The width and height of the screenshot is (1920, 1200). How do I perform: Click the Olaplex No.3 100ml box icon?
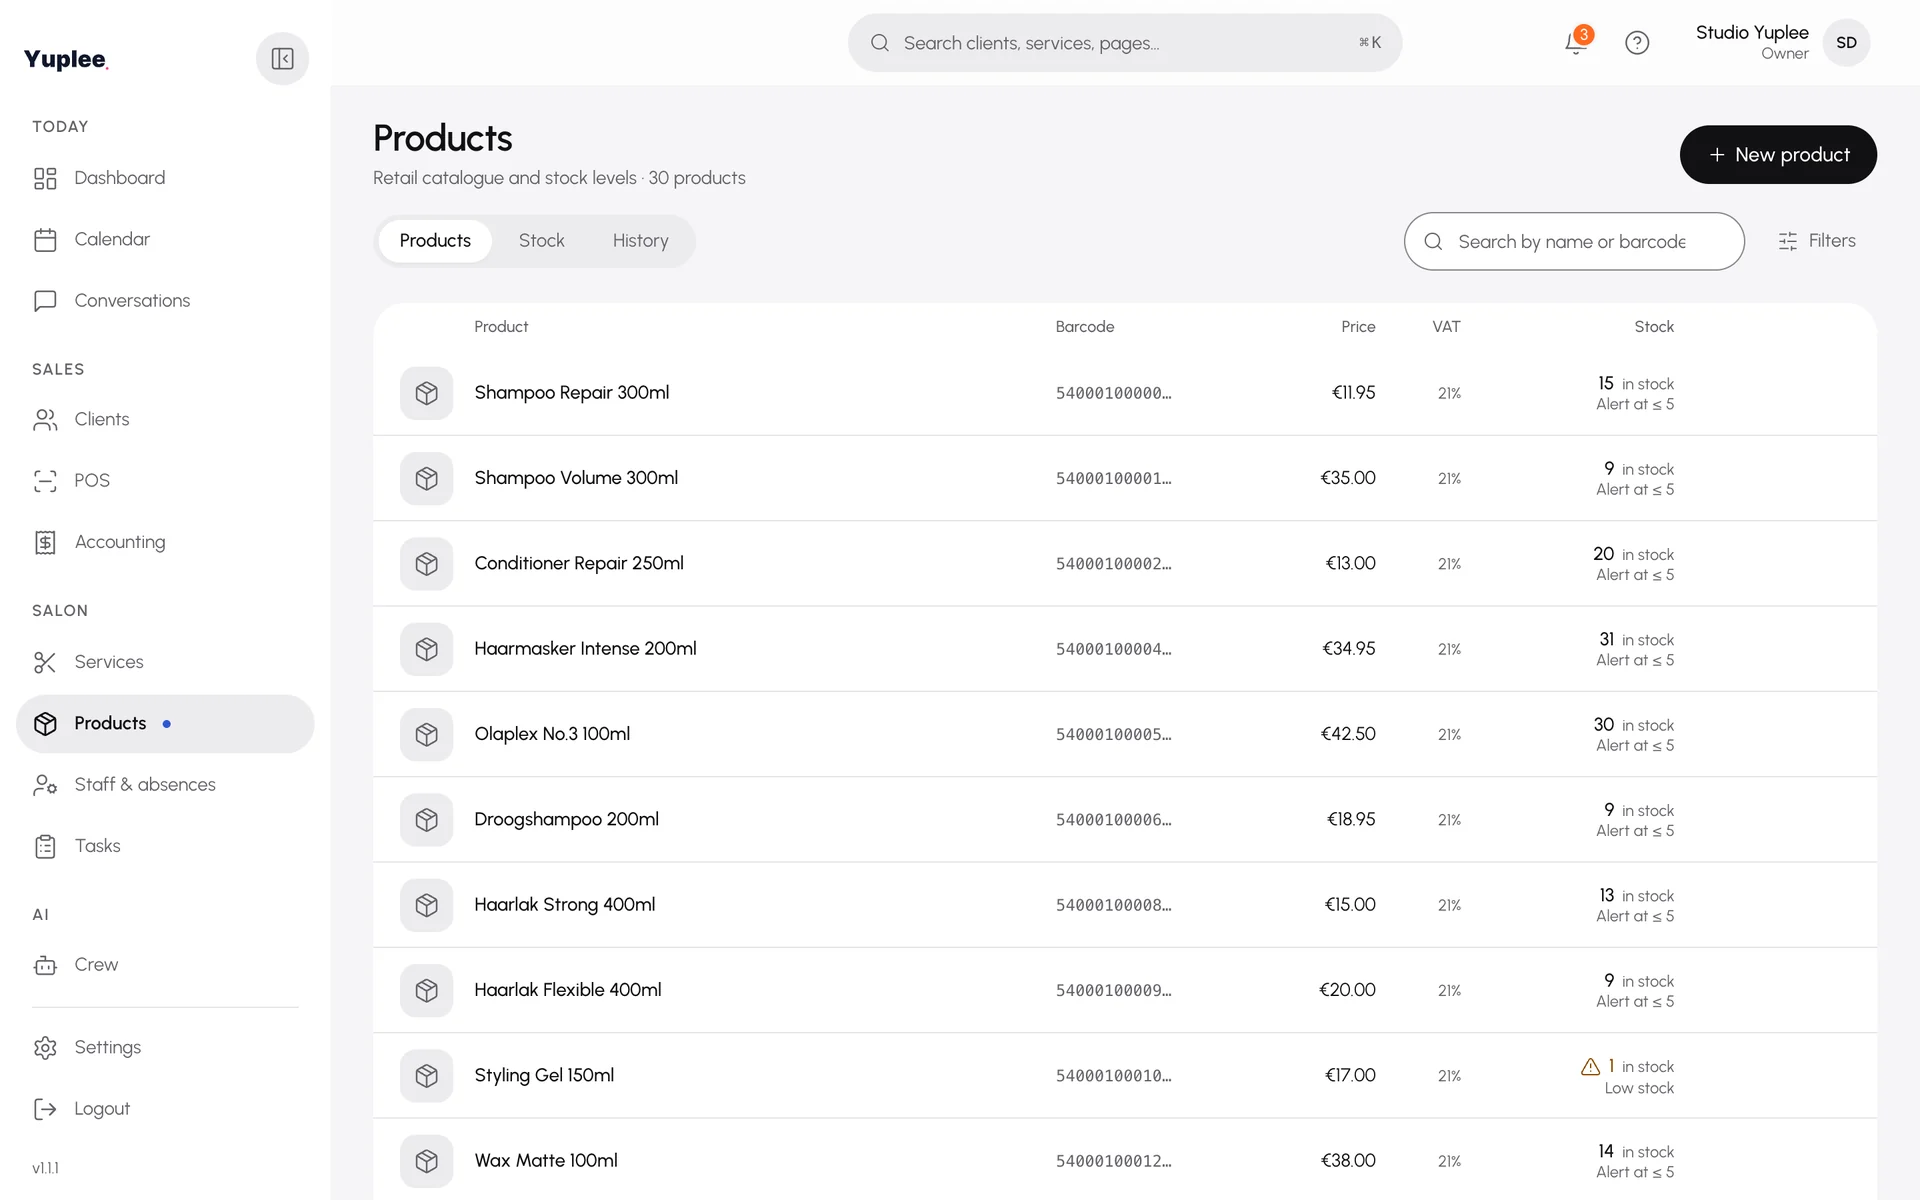point(427,734)
